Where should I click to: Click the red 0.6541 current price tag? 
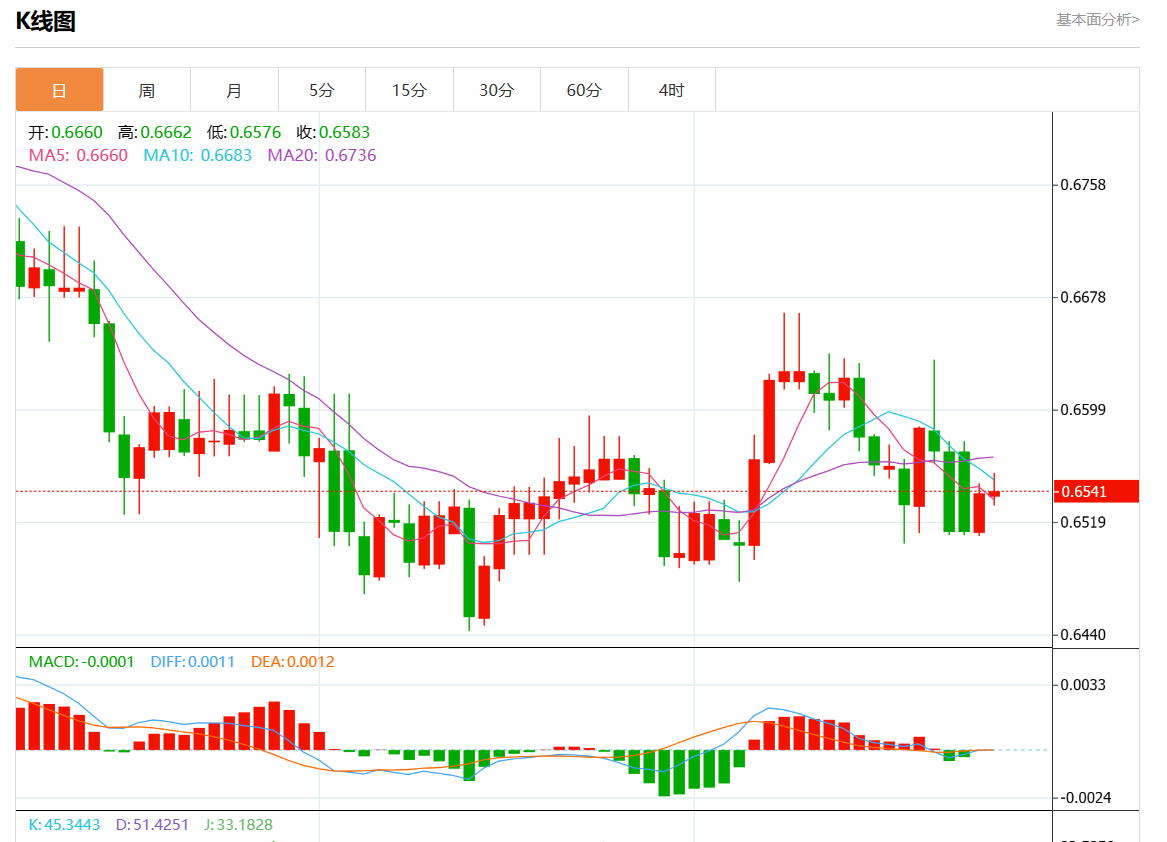(x=1097, y=491)
